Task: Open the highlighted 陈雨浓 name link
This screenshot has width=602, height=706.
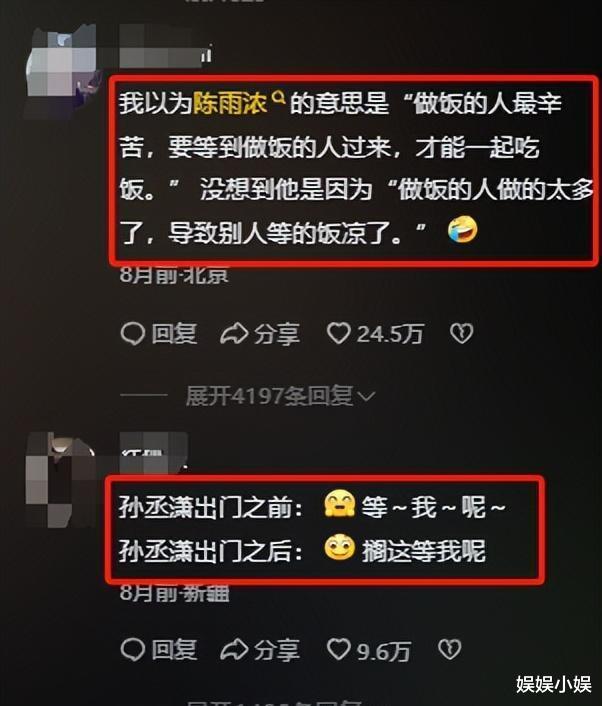Action: pos(231,103)
